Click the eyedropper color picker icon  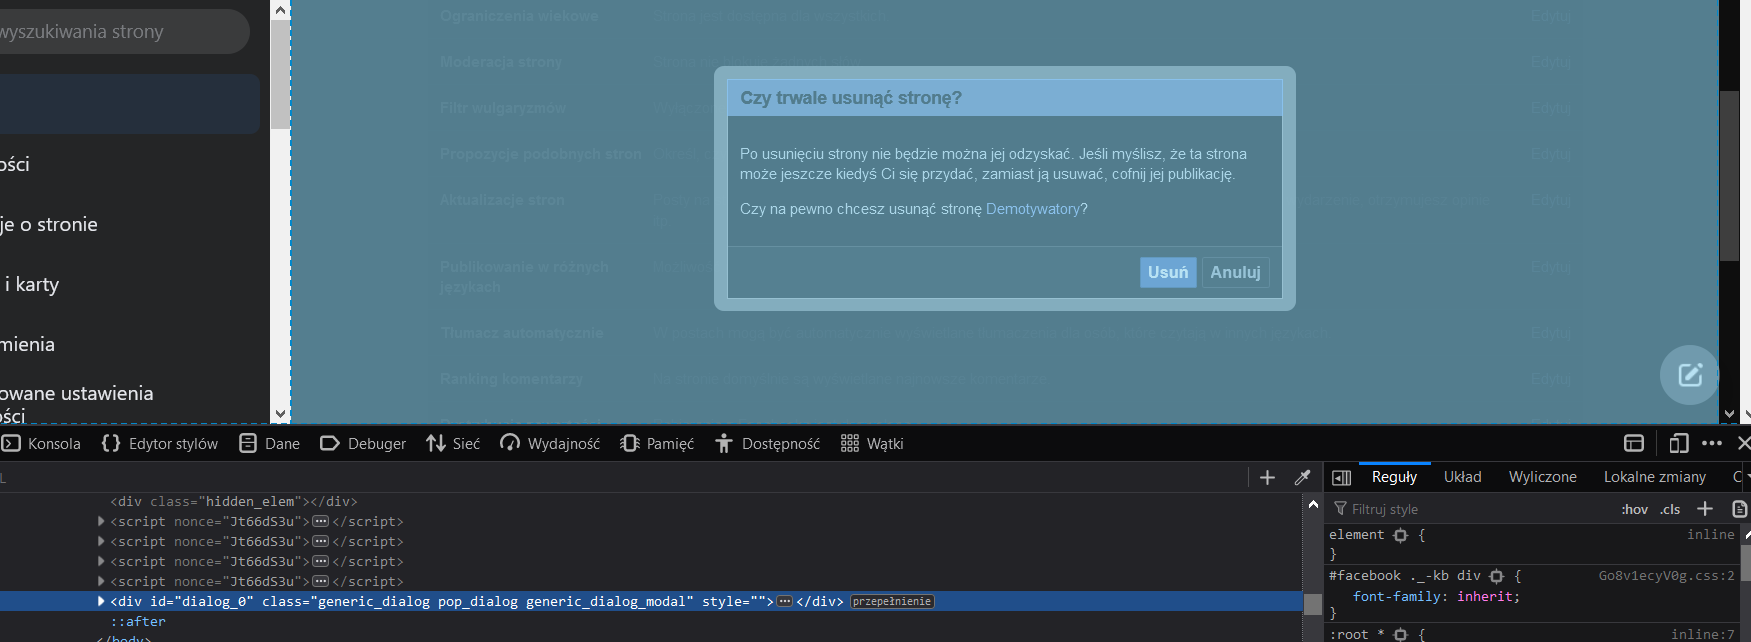(x=1302, y=478)
